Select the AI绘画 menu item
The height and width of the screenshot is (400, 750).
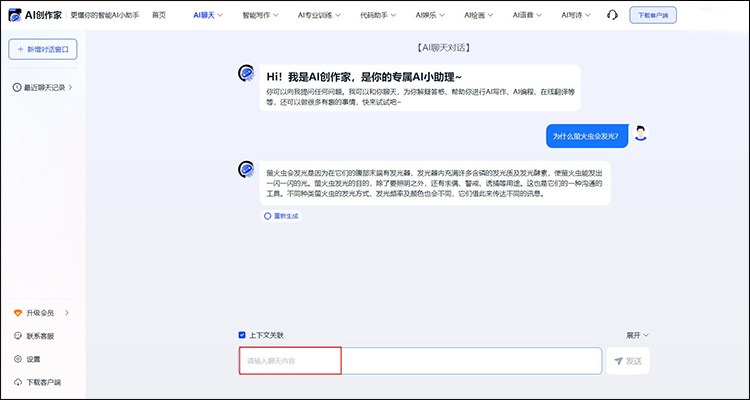tap(480, 16)
